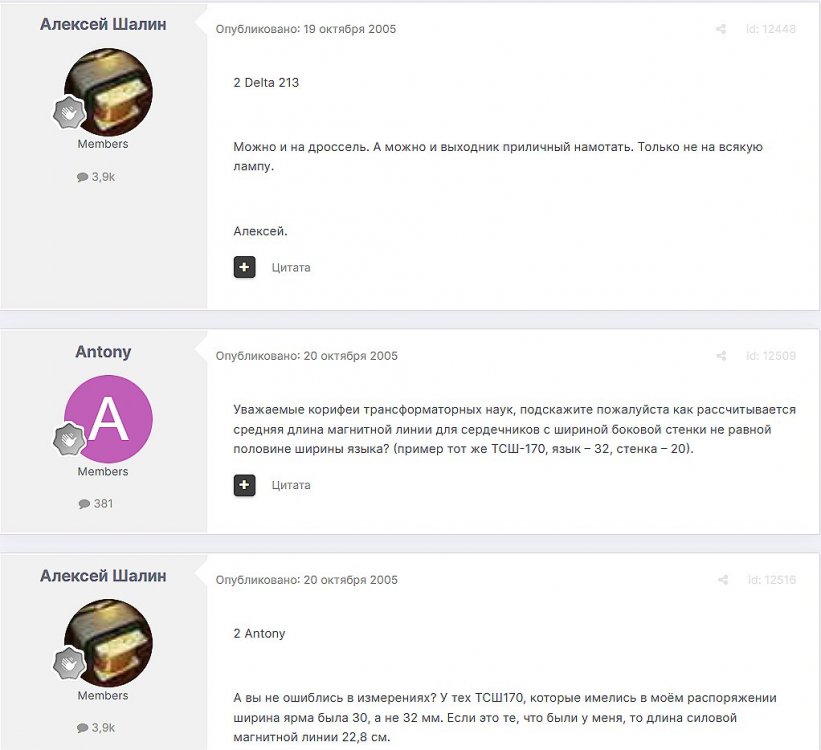Click rank badge on Antony's avatar
This screenshot has width=821, height=750.
69,439
